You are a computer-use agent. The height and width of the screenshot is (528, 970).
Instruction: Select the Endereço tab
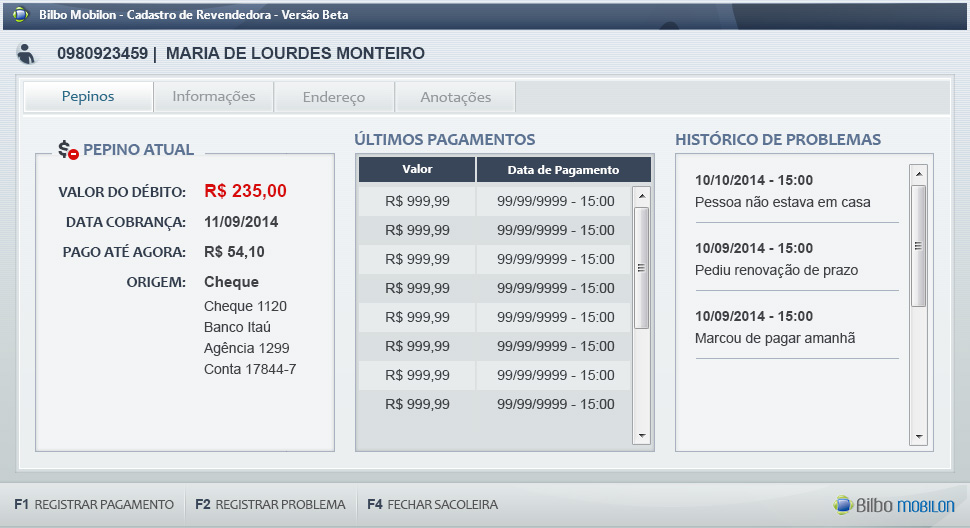click(334, 97)
